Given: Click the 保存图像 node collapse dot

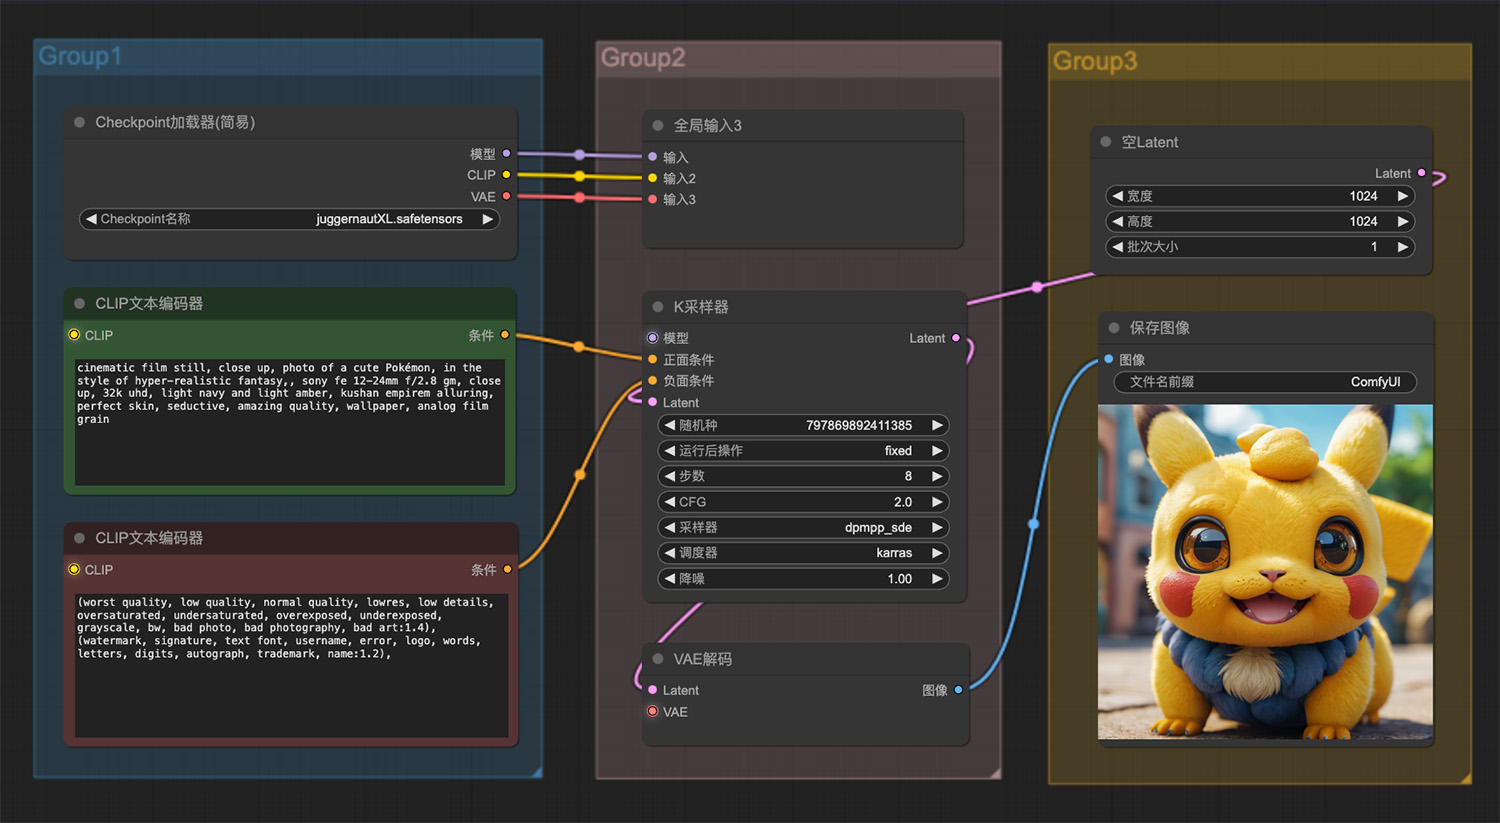Looking at the screenshot, I should pyautogui.click(x=1114, y=328).
